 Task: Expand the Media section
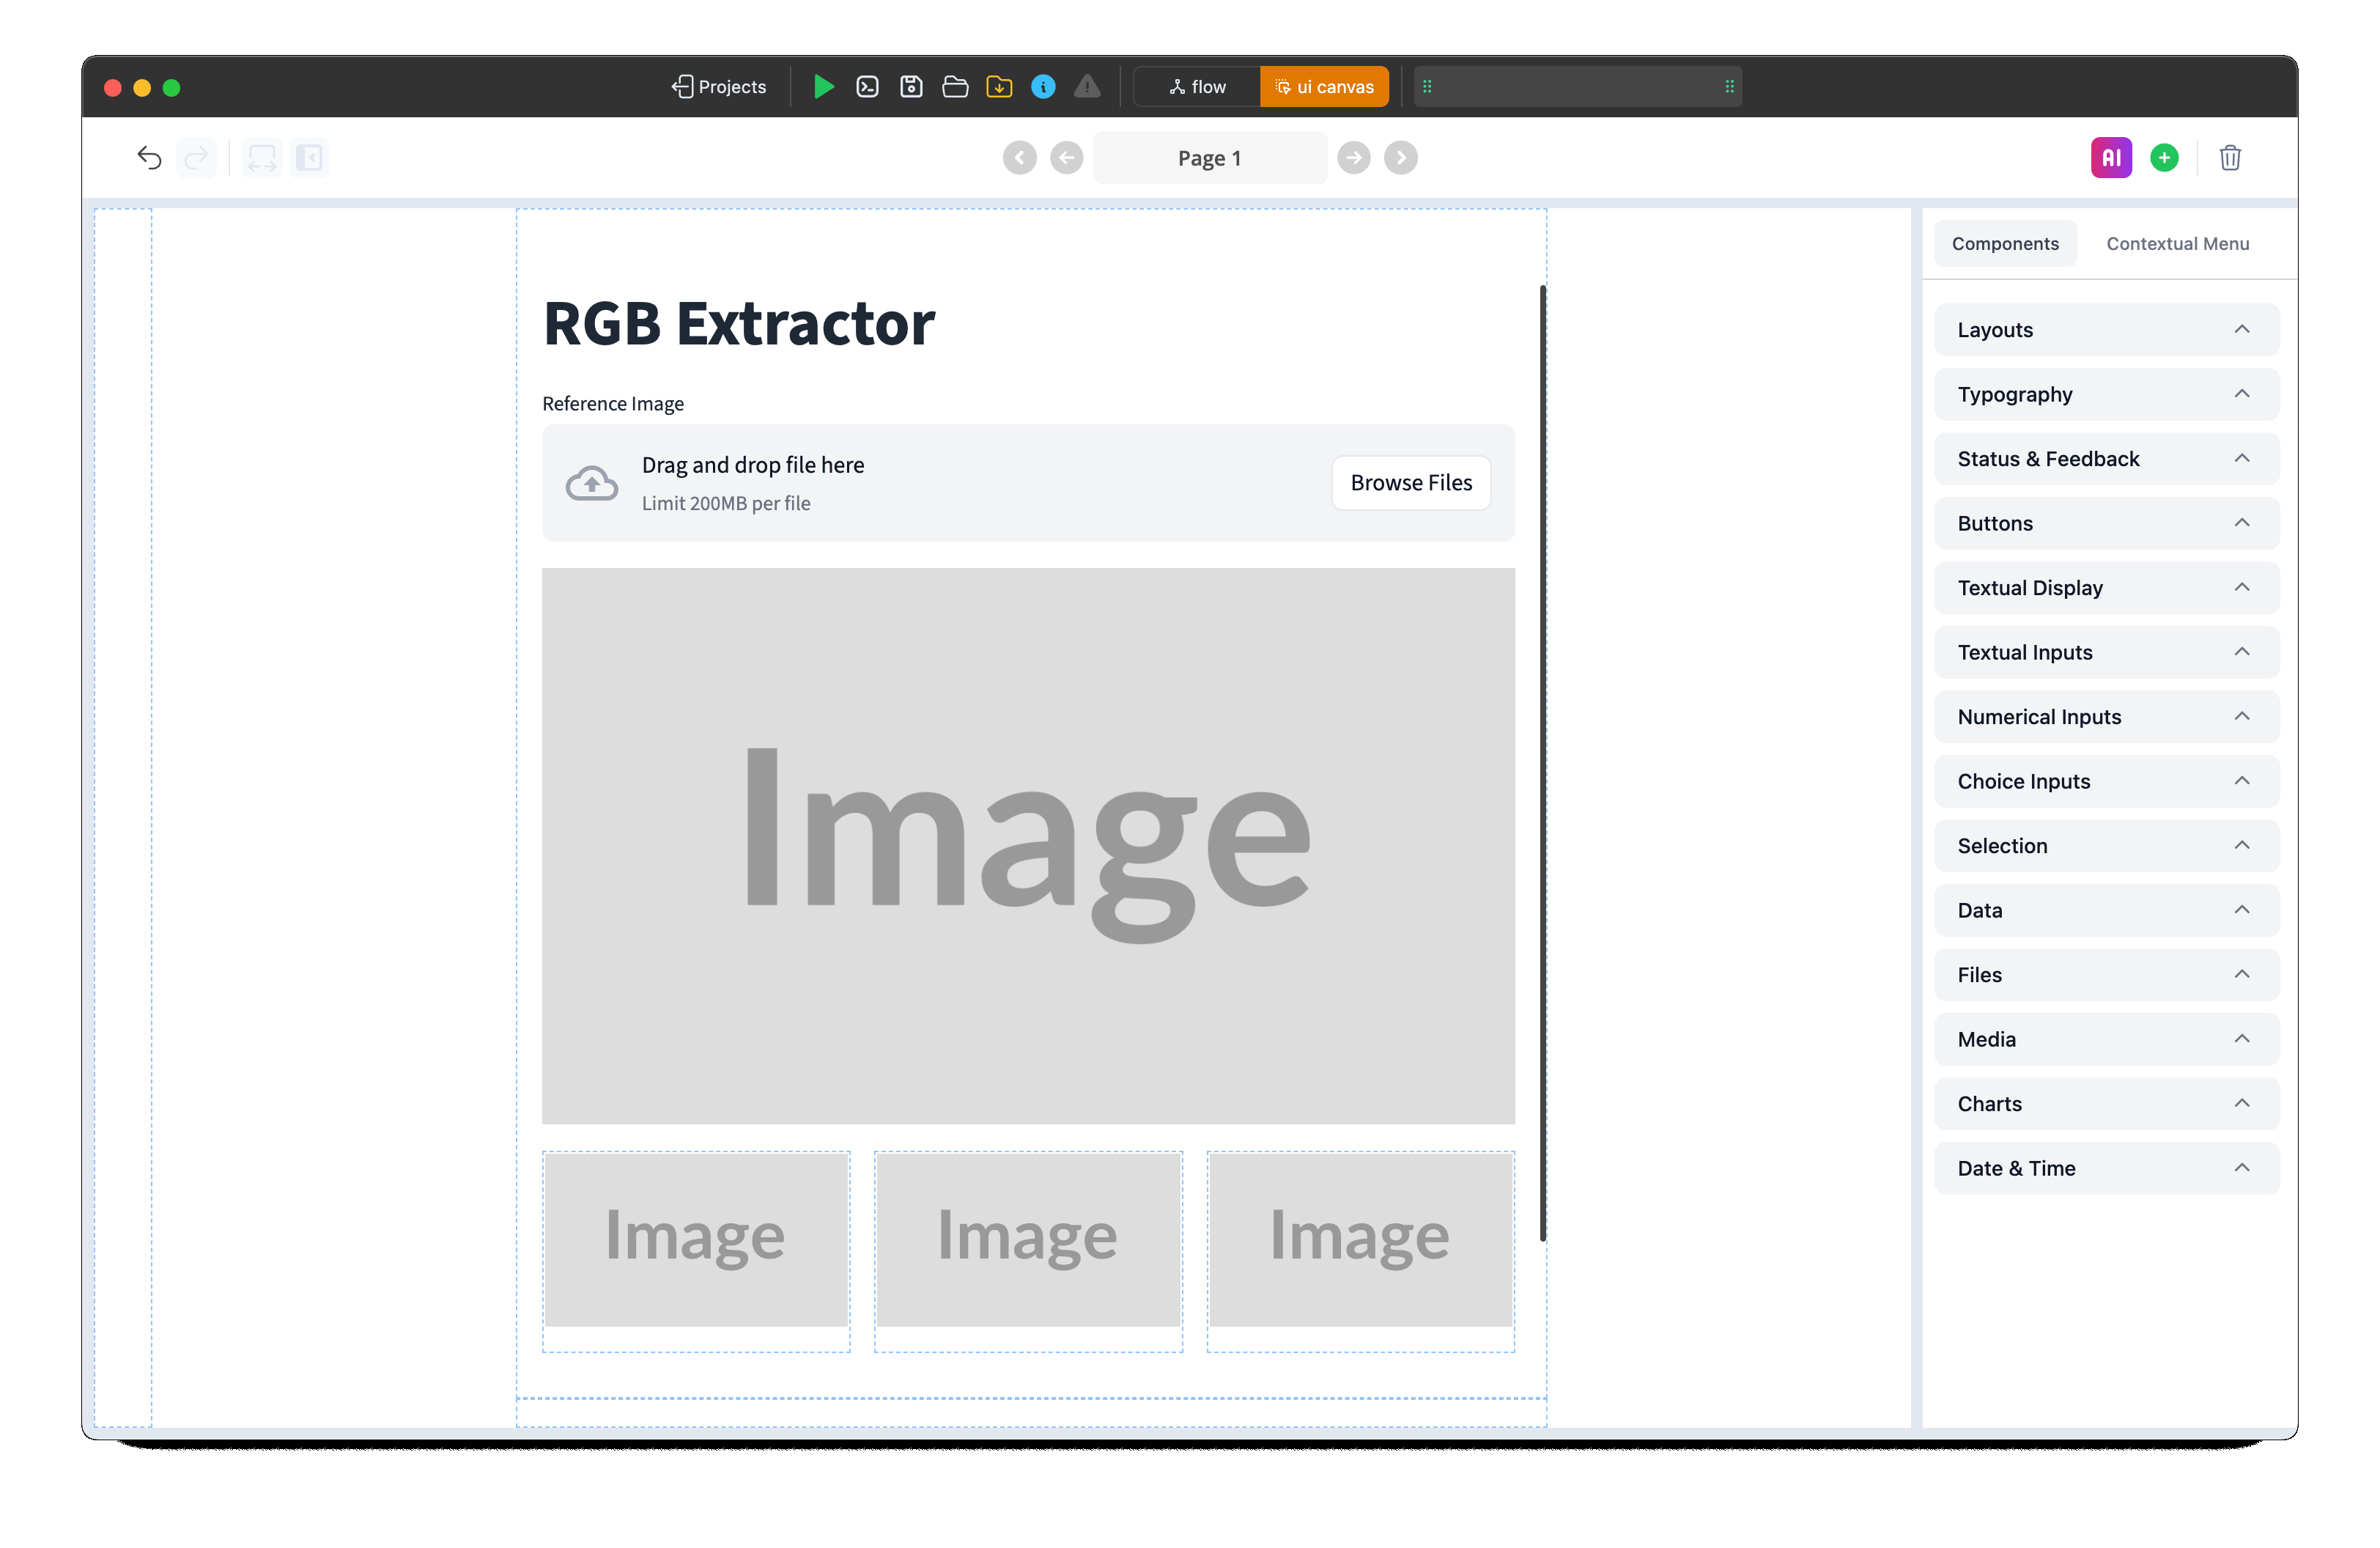(2106, 1039)
